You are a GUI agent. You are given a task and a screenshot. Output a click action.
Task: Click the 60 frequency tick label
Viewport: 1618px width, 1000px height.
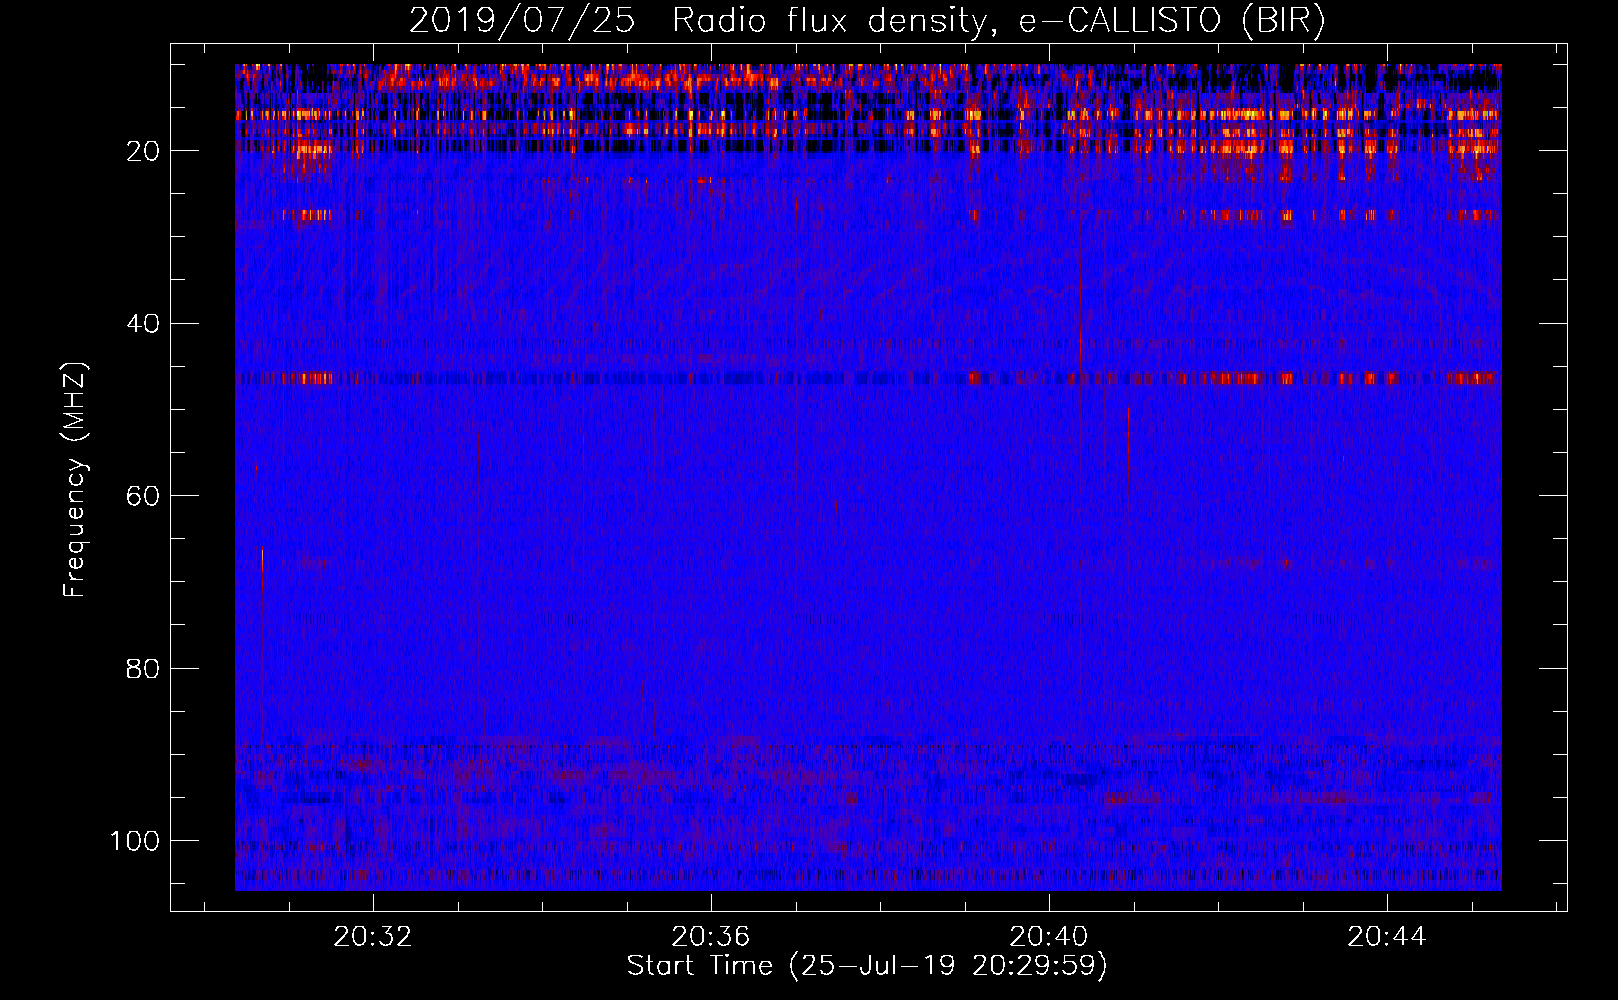(143, 496)
